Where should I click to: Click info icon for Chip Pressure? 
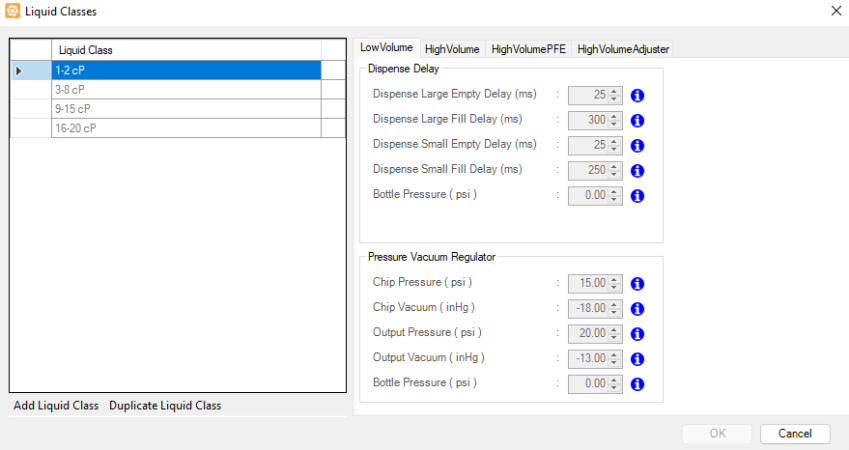[x=637, y=284]
